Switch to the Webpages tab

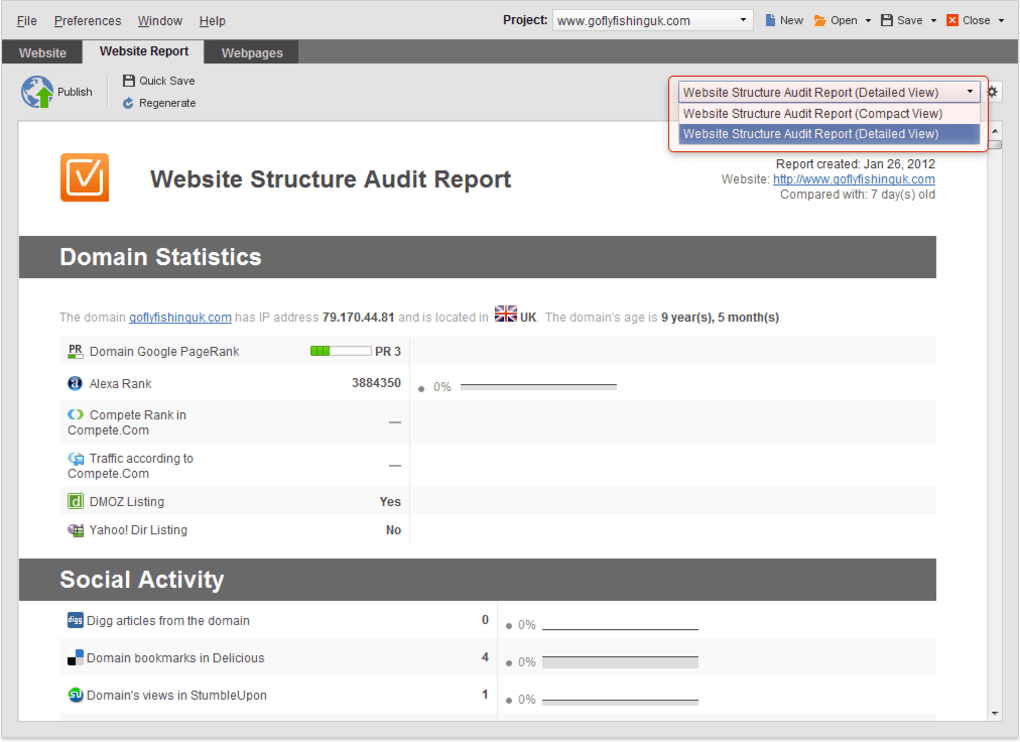(250, 51)
